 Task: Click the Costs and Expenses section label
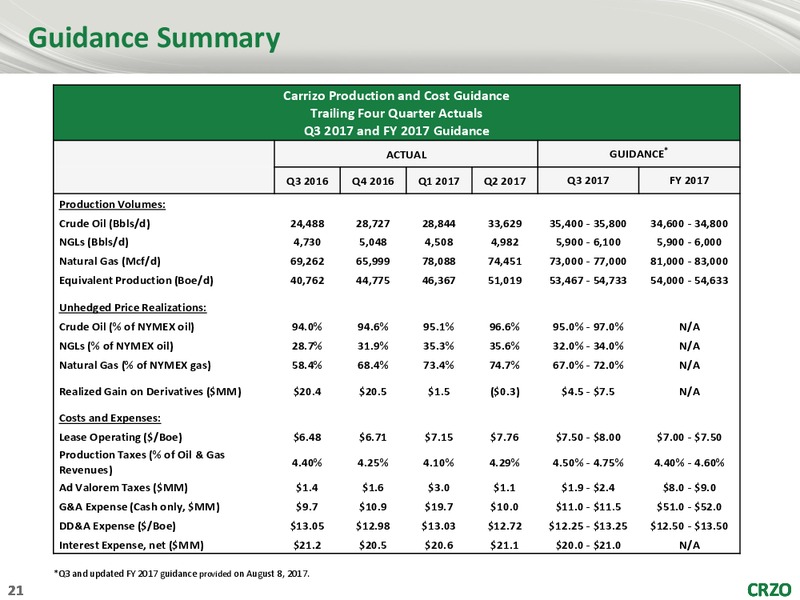(x=110, y=418)
